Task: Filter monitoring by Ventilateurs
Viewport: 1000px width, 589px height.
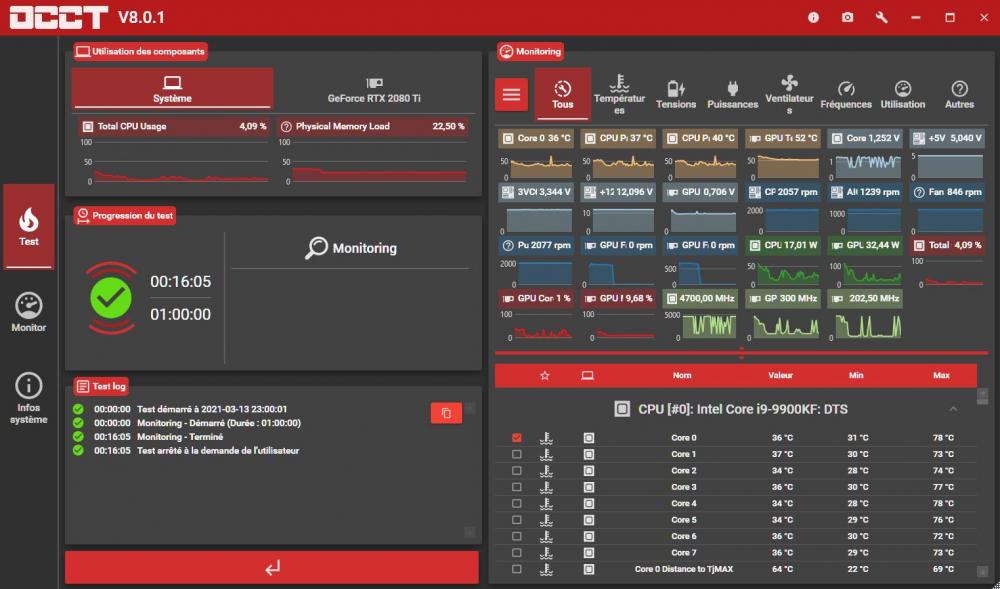Action: (x=790, y=94)
